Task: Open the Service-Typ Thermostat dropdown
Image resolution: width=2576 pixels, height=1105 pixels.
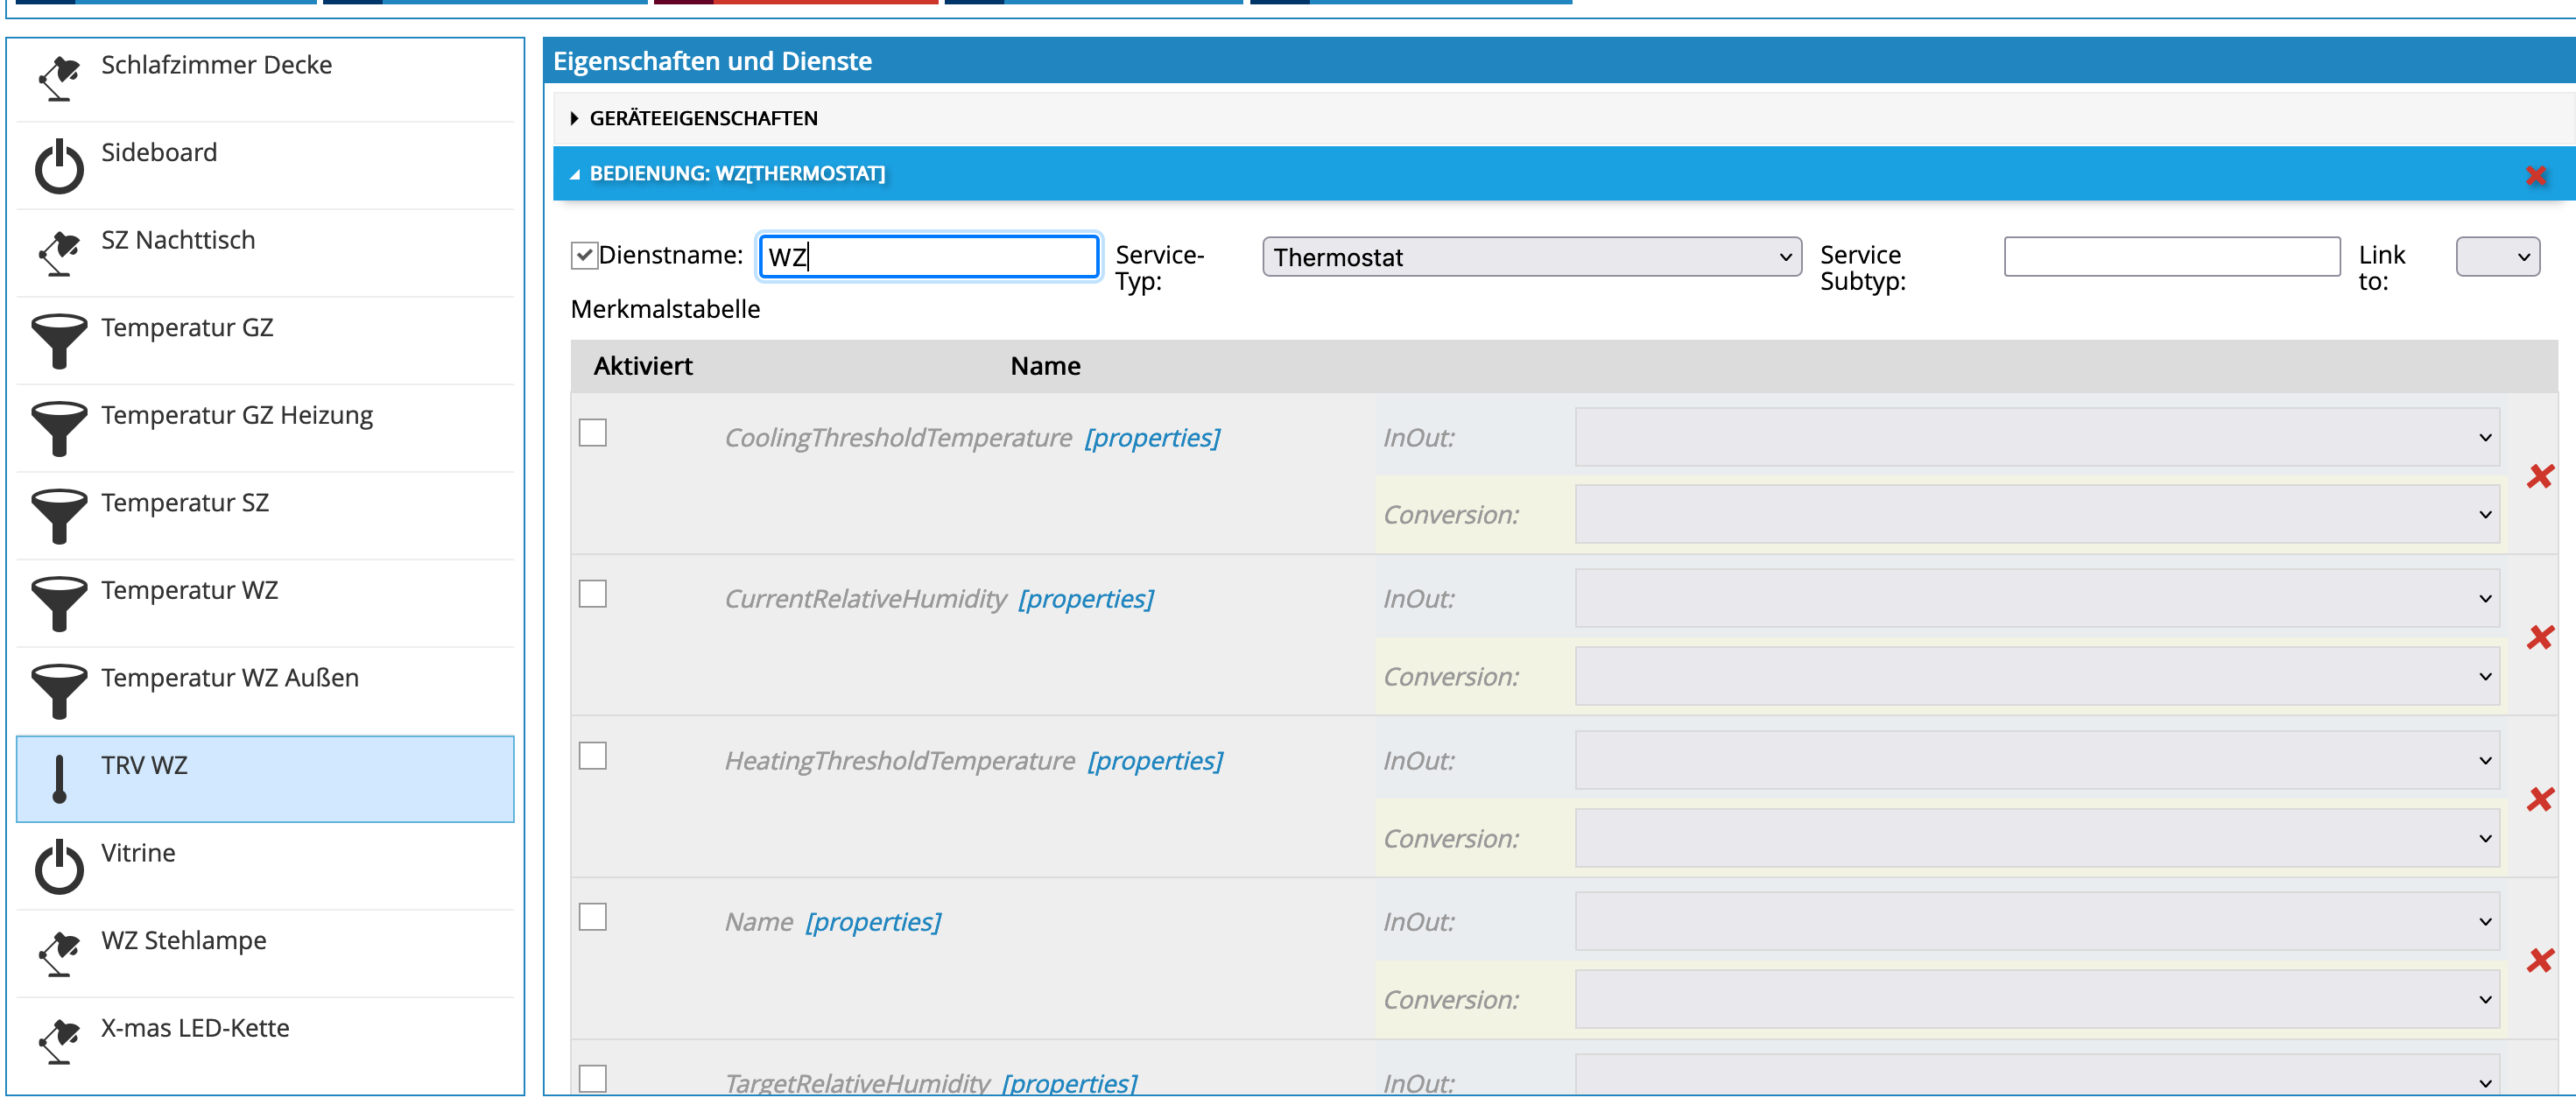Action: coord(1532,257)
